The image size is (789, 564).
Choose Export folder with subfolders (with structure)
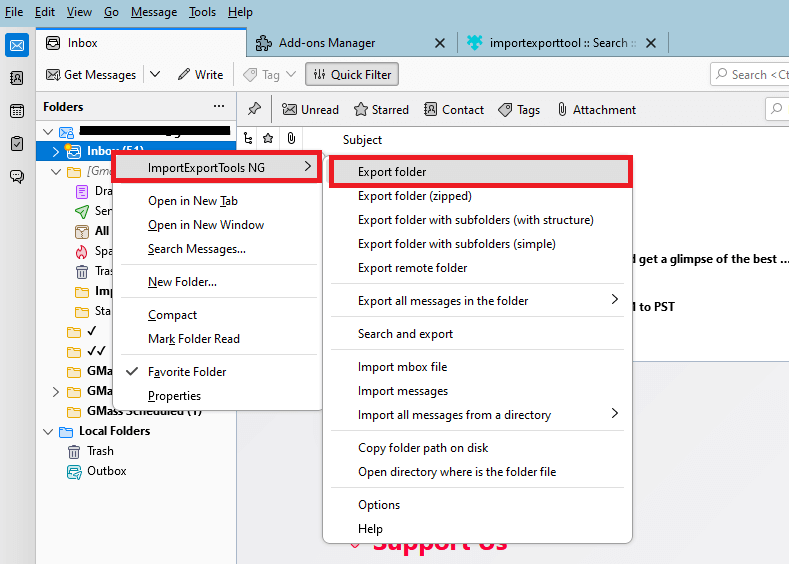click(476, 220)
